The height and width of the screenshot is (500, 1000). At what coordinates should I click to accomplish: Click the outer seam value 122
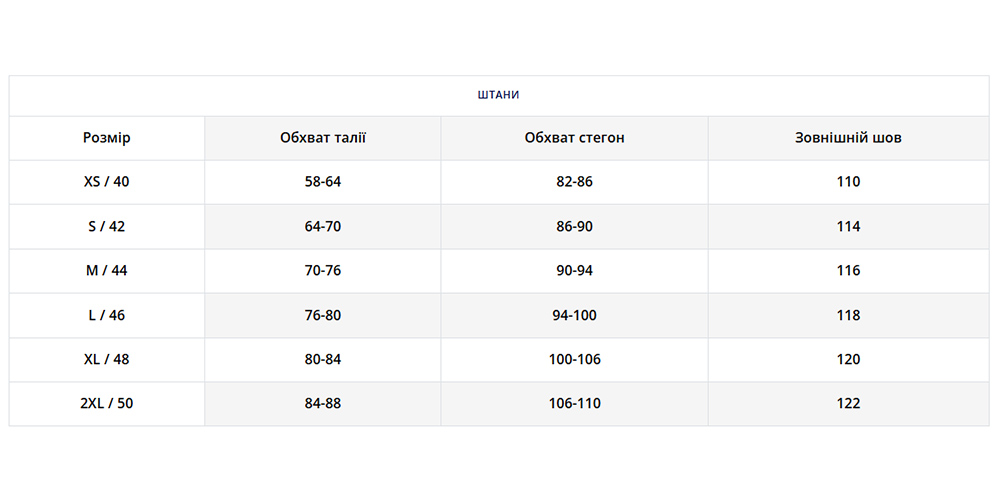pyautogui.click(x=848, y=404)
